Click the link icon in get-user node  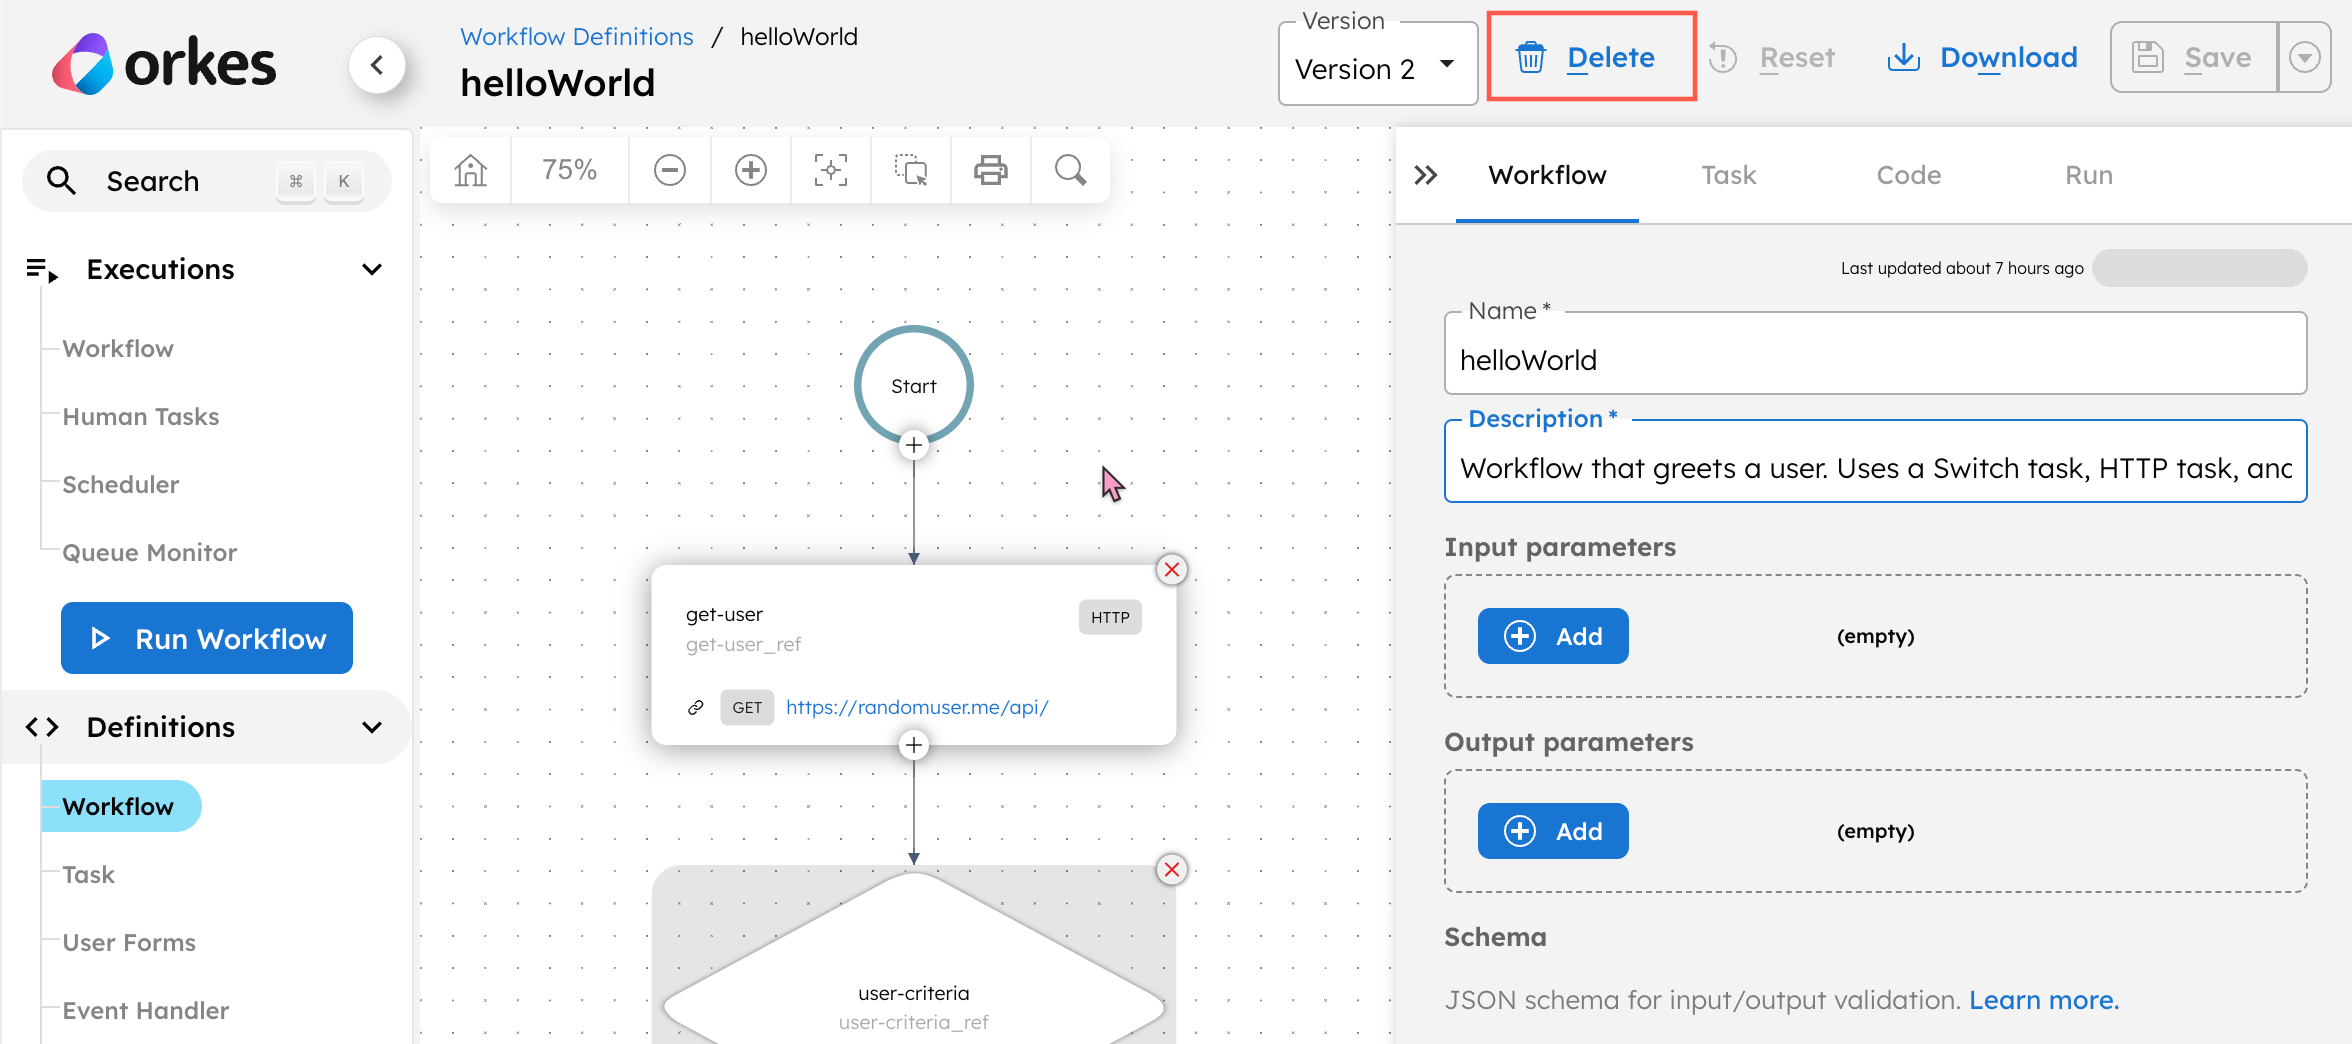coord(696,708)
